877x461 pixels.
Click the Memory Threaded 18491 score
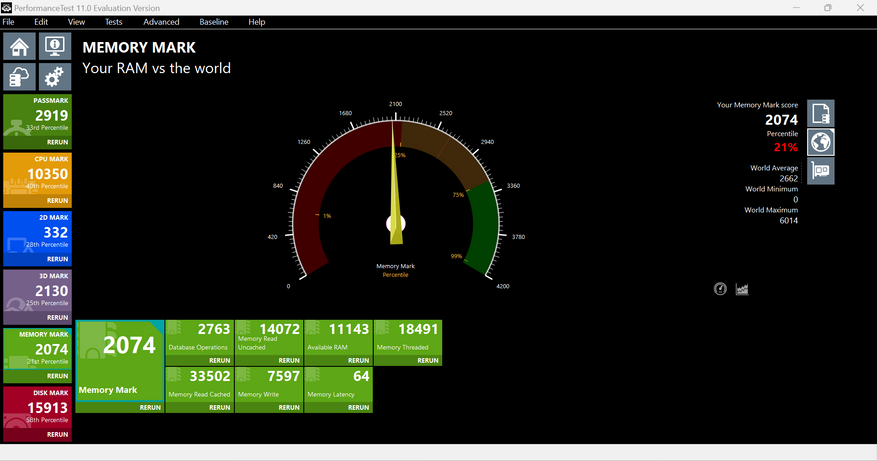418,329
